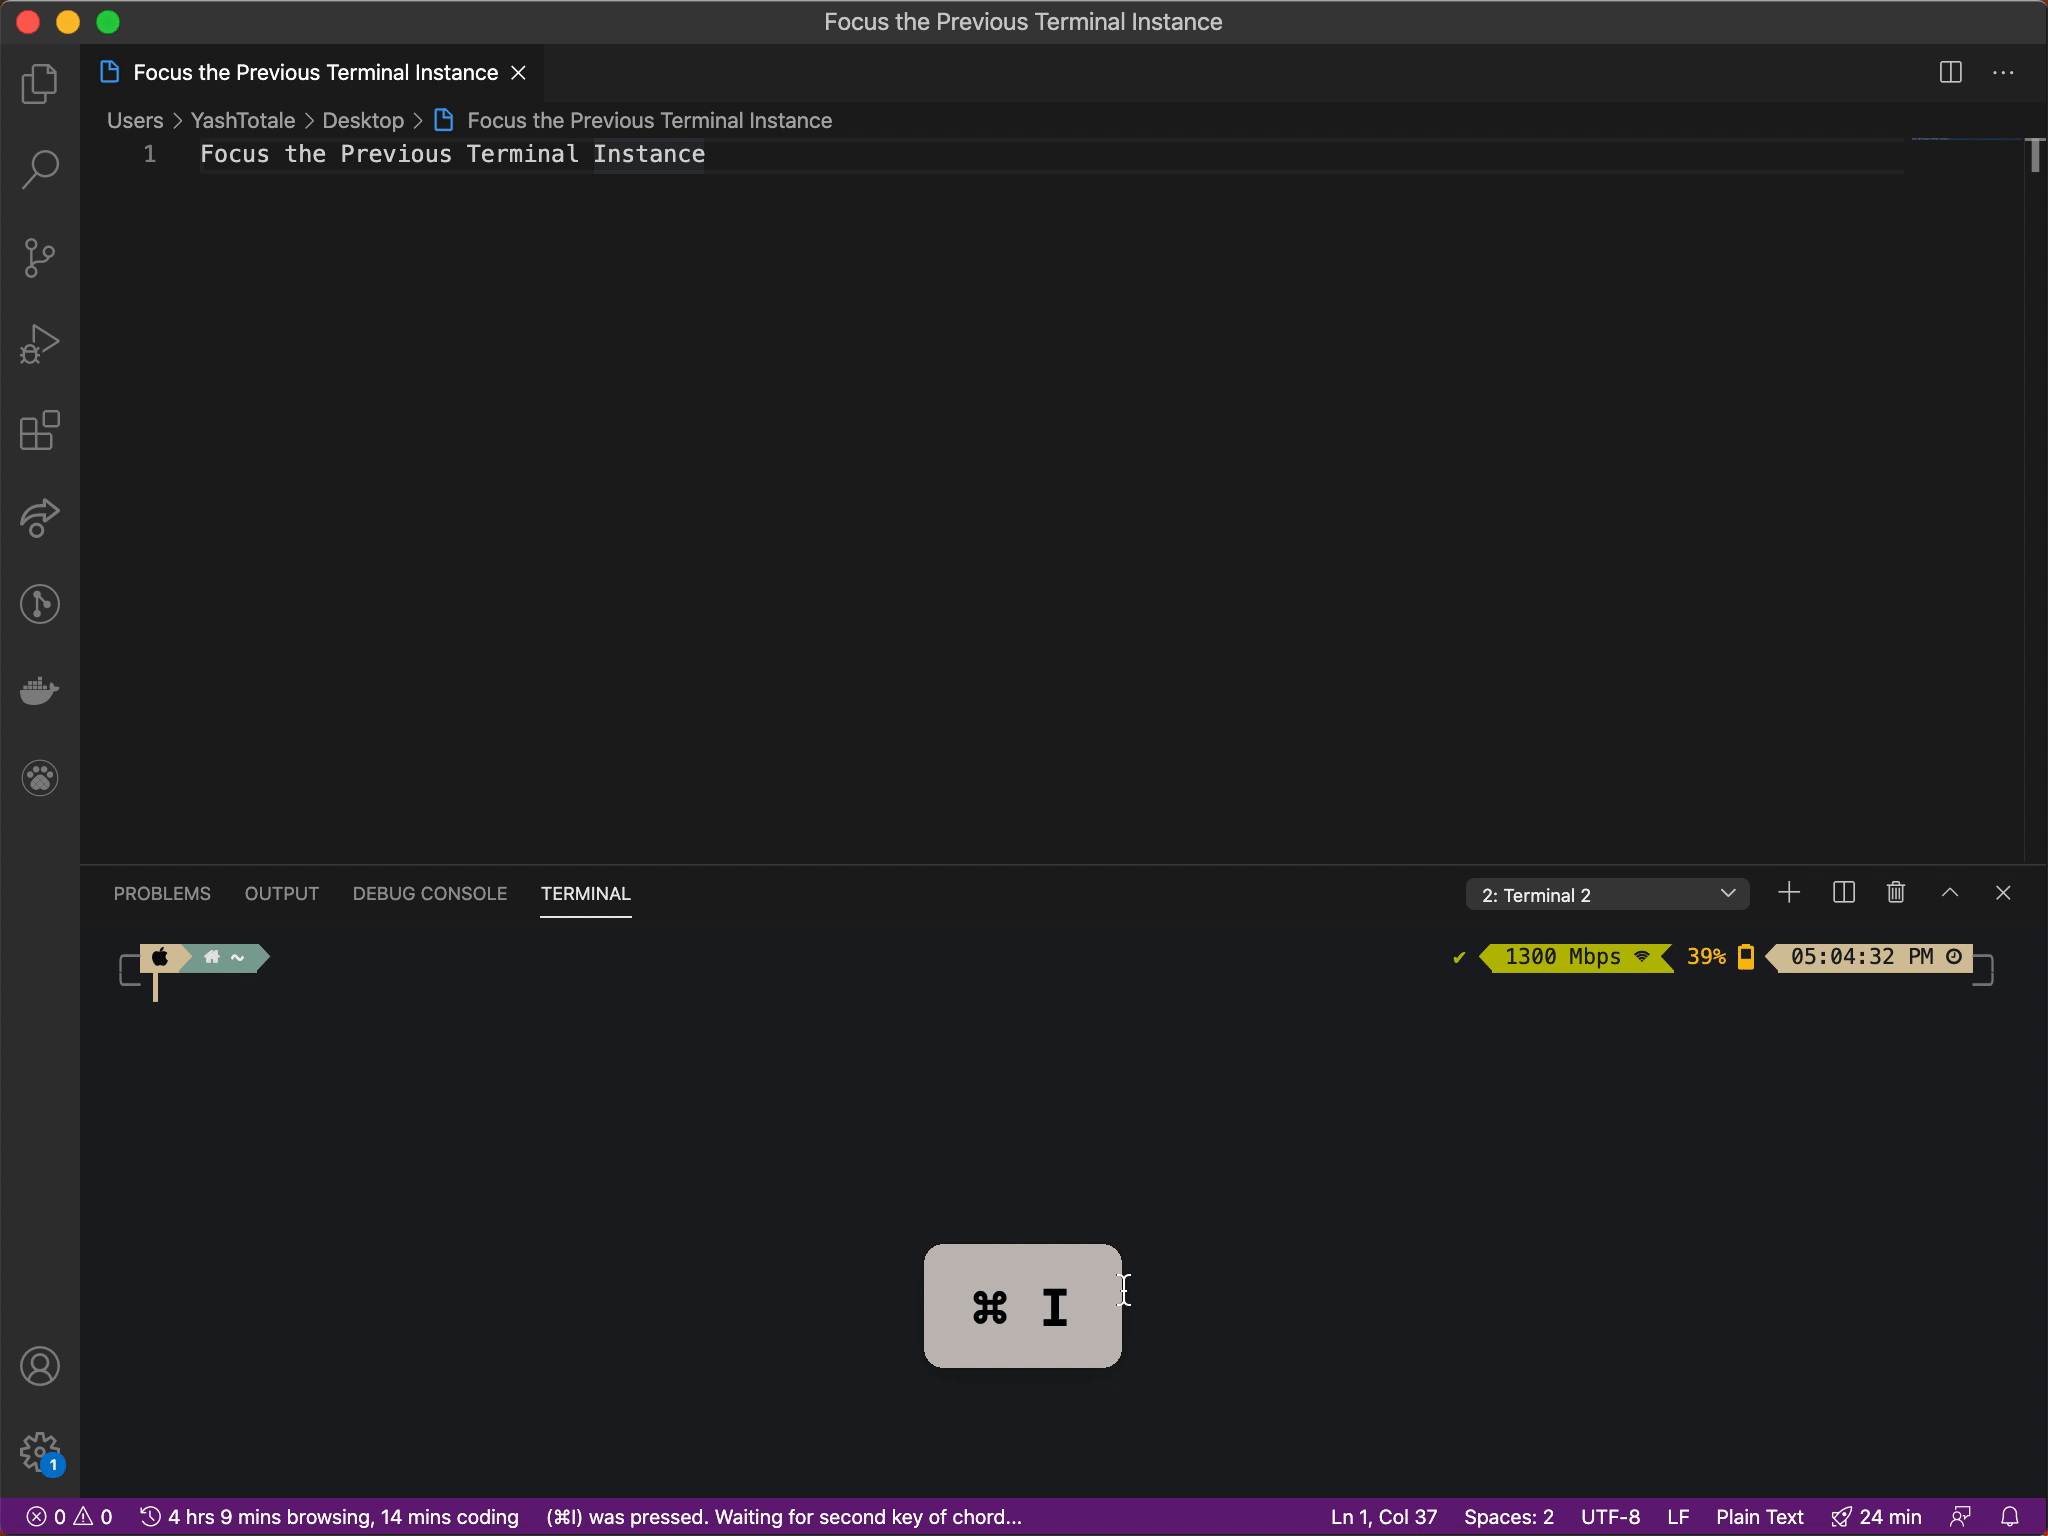Image resolution: width=2048 pixels, height=1536 pixels.
Task: Switch to the Debug Console tab
Action: click(x=428, y=893)
